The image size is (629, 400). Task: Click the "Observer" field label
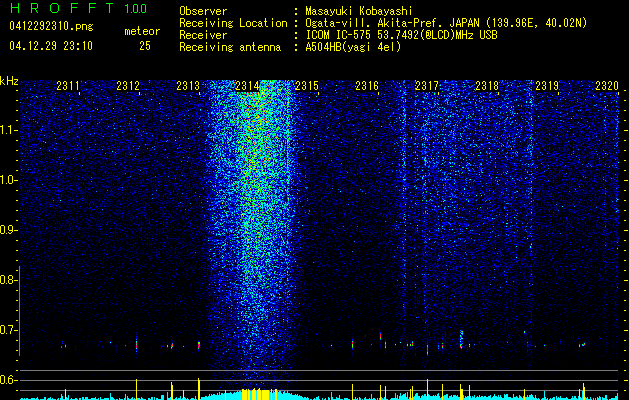(x=203, y=11)
